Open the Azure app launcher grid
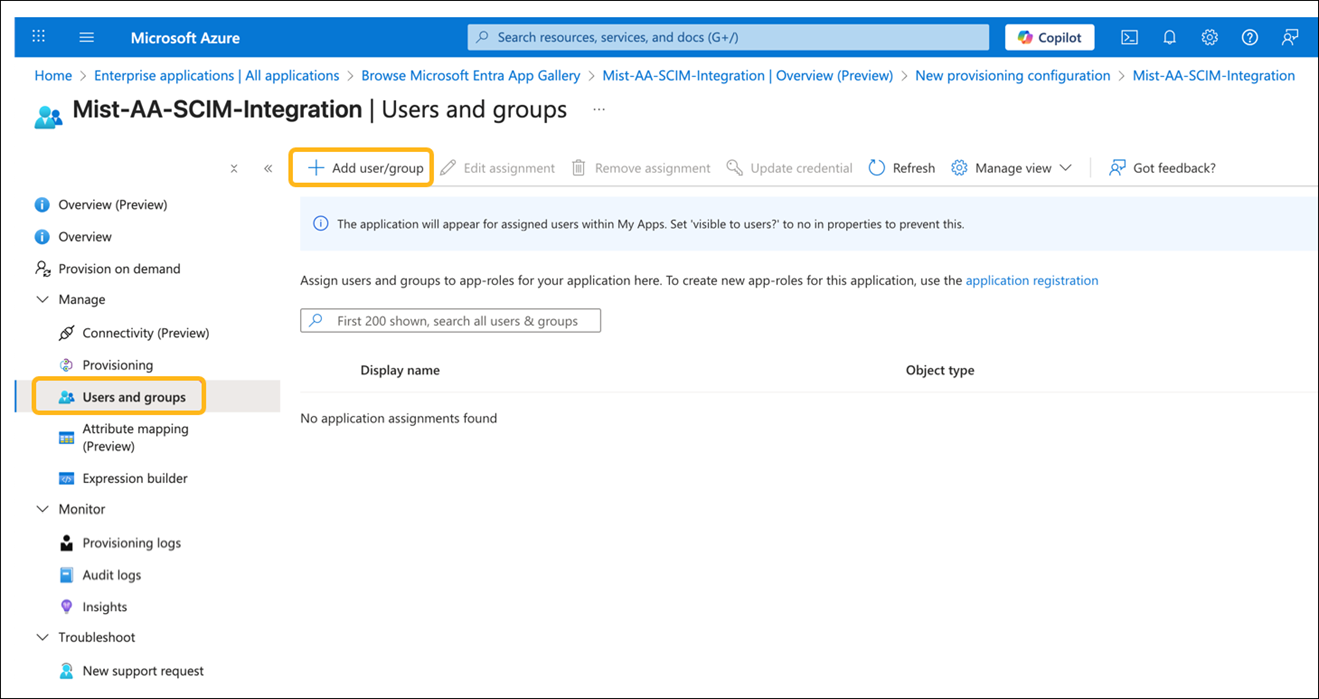This screenshot has width=1319, height=699. coord(38,36)
